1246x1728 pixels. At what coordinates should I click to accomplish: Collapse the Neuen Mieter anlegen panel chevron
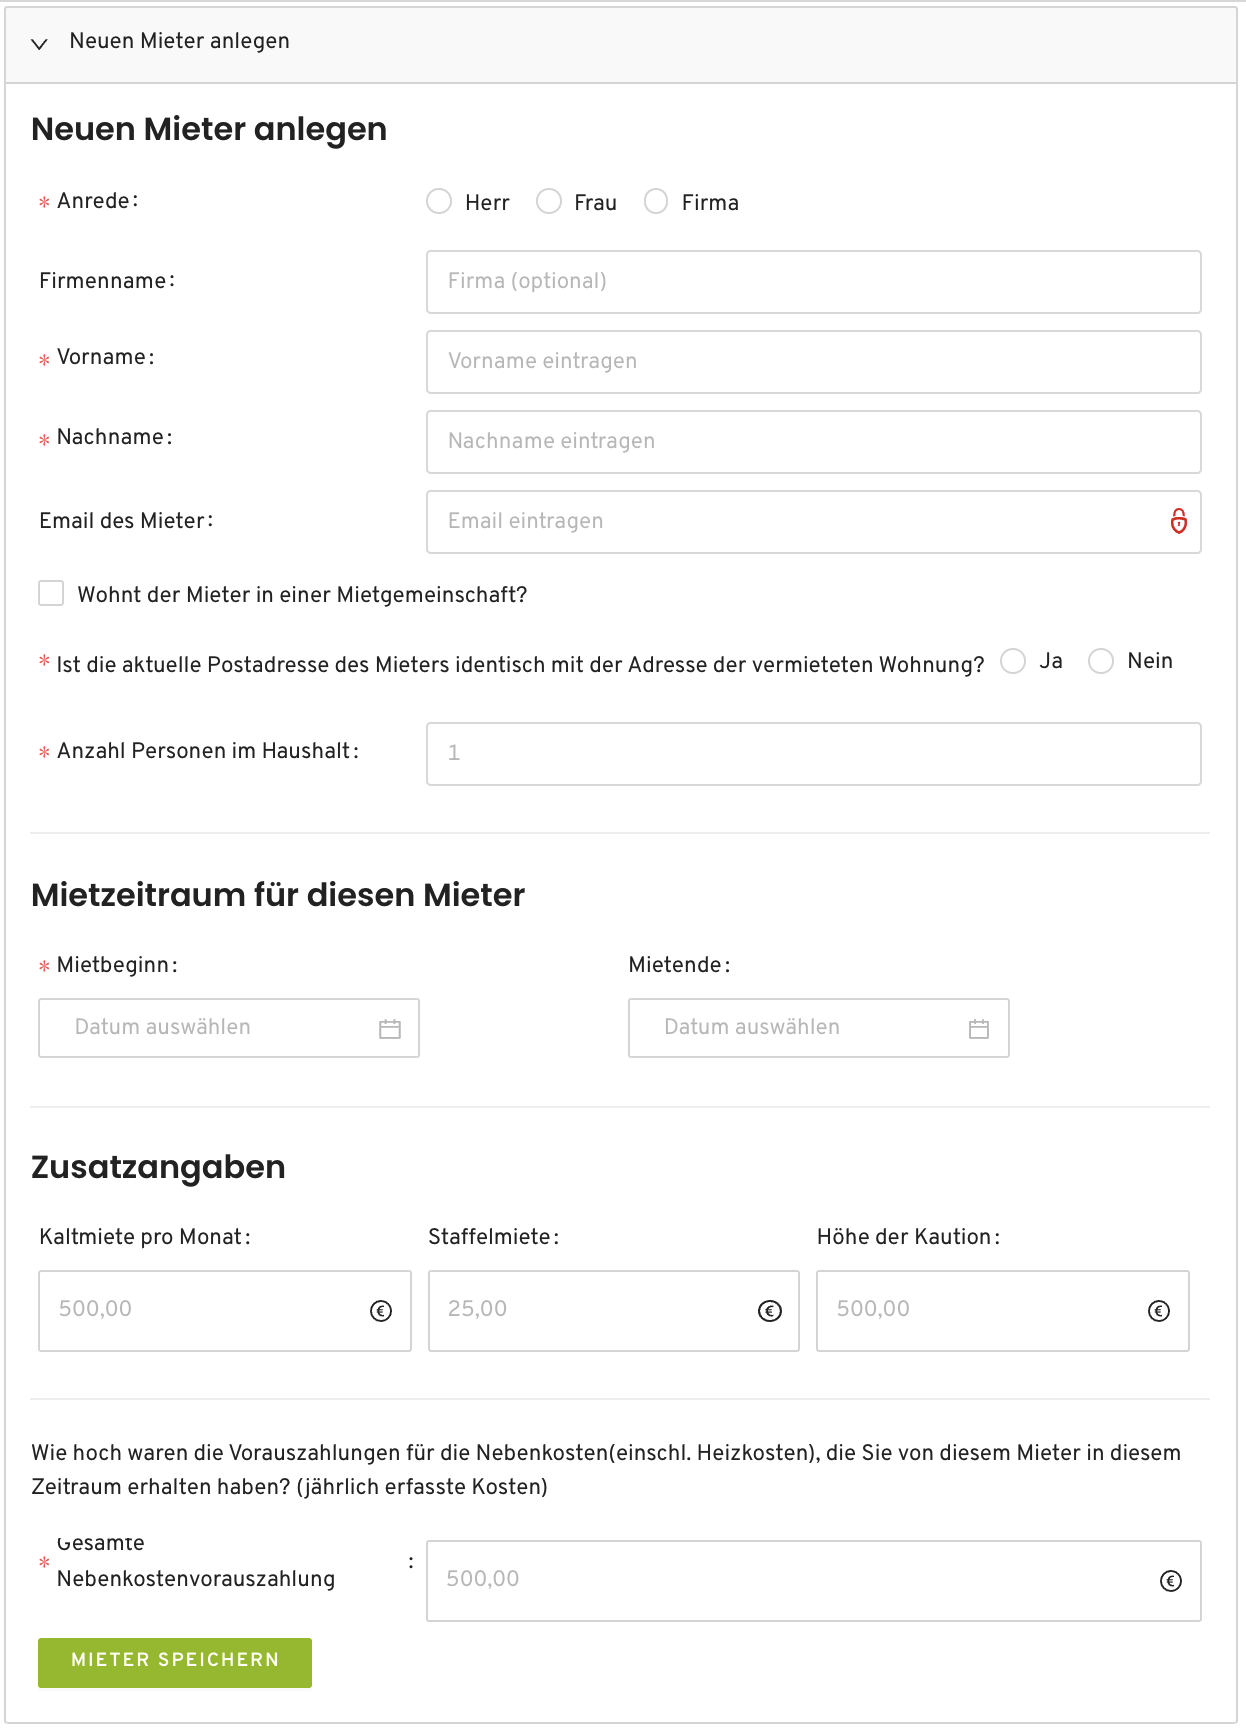coord(40,43)
